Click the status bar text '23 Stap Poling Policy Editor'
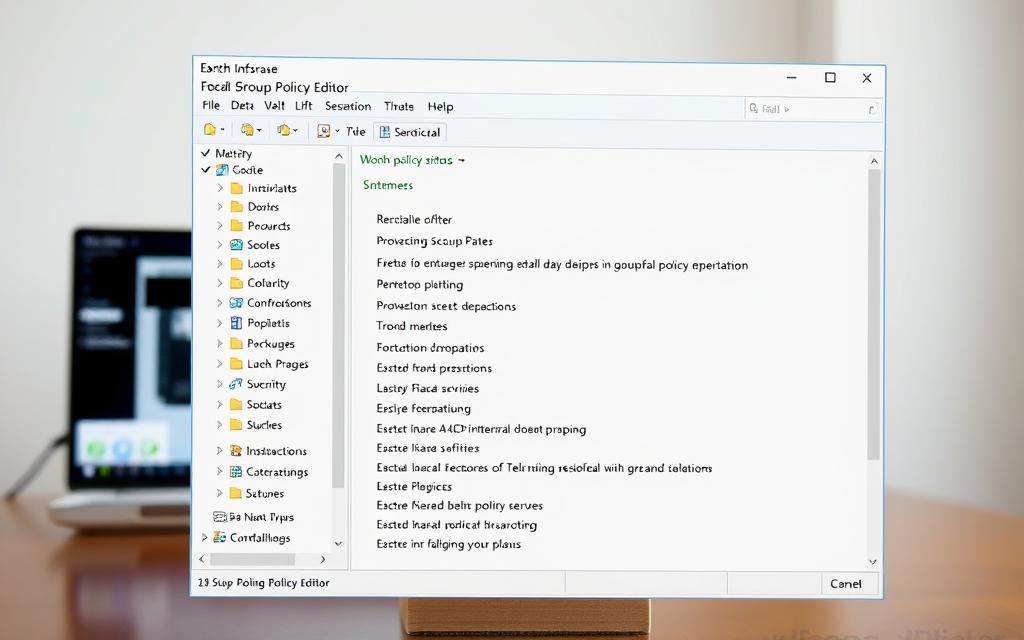Screen dimensions: 1024x640 coord(264,583)
